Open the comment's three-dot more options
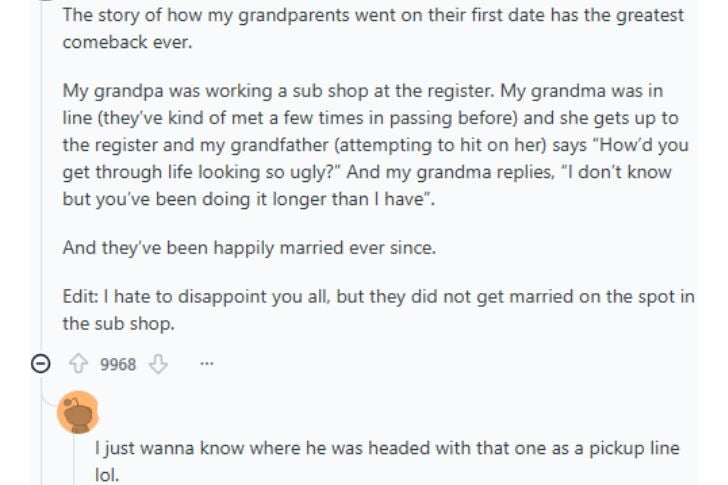This screenshot has height=485, width=728. (206, 364)
